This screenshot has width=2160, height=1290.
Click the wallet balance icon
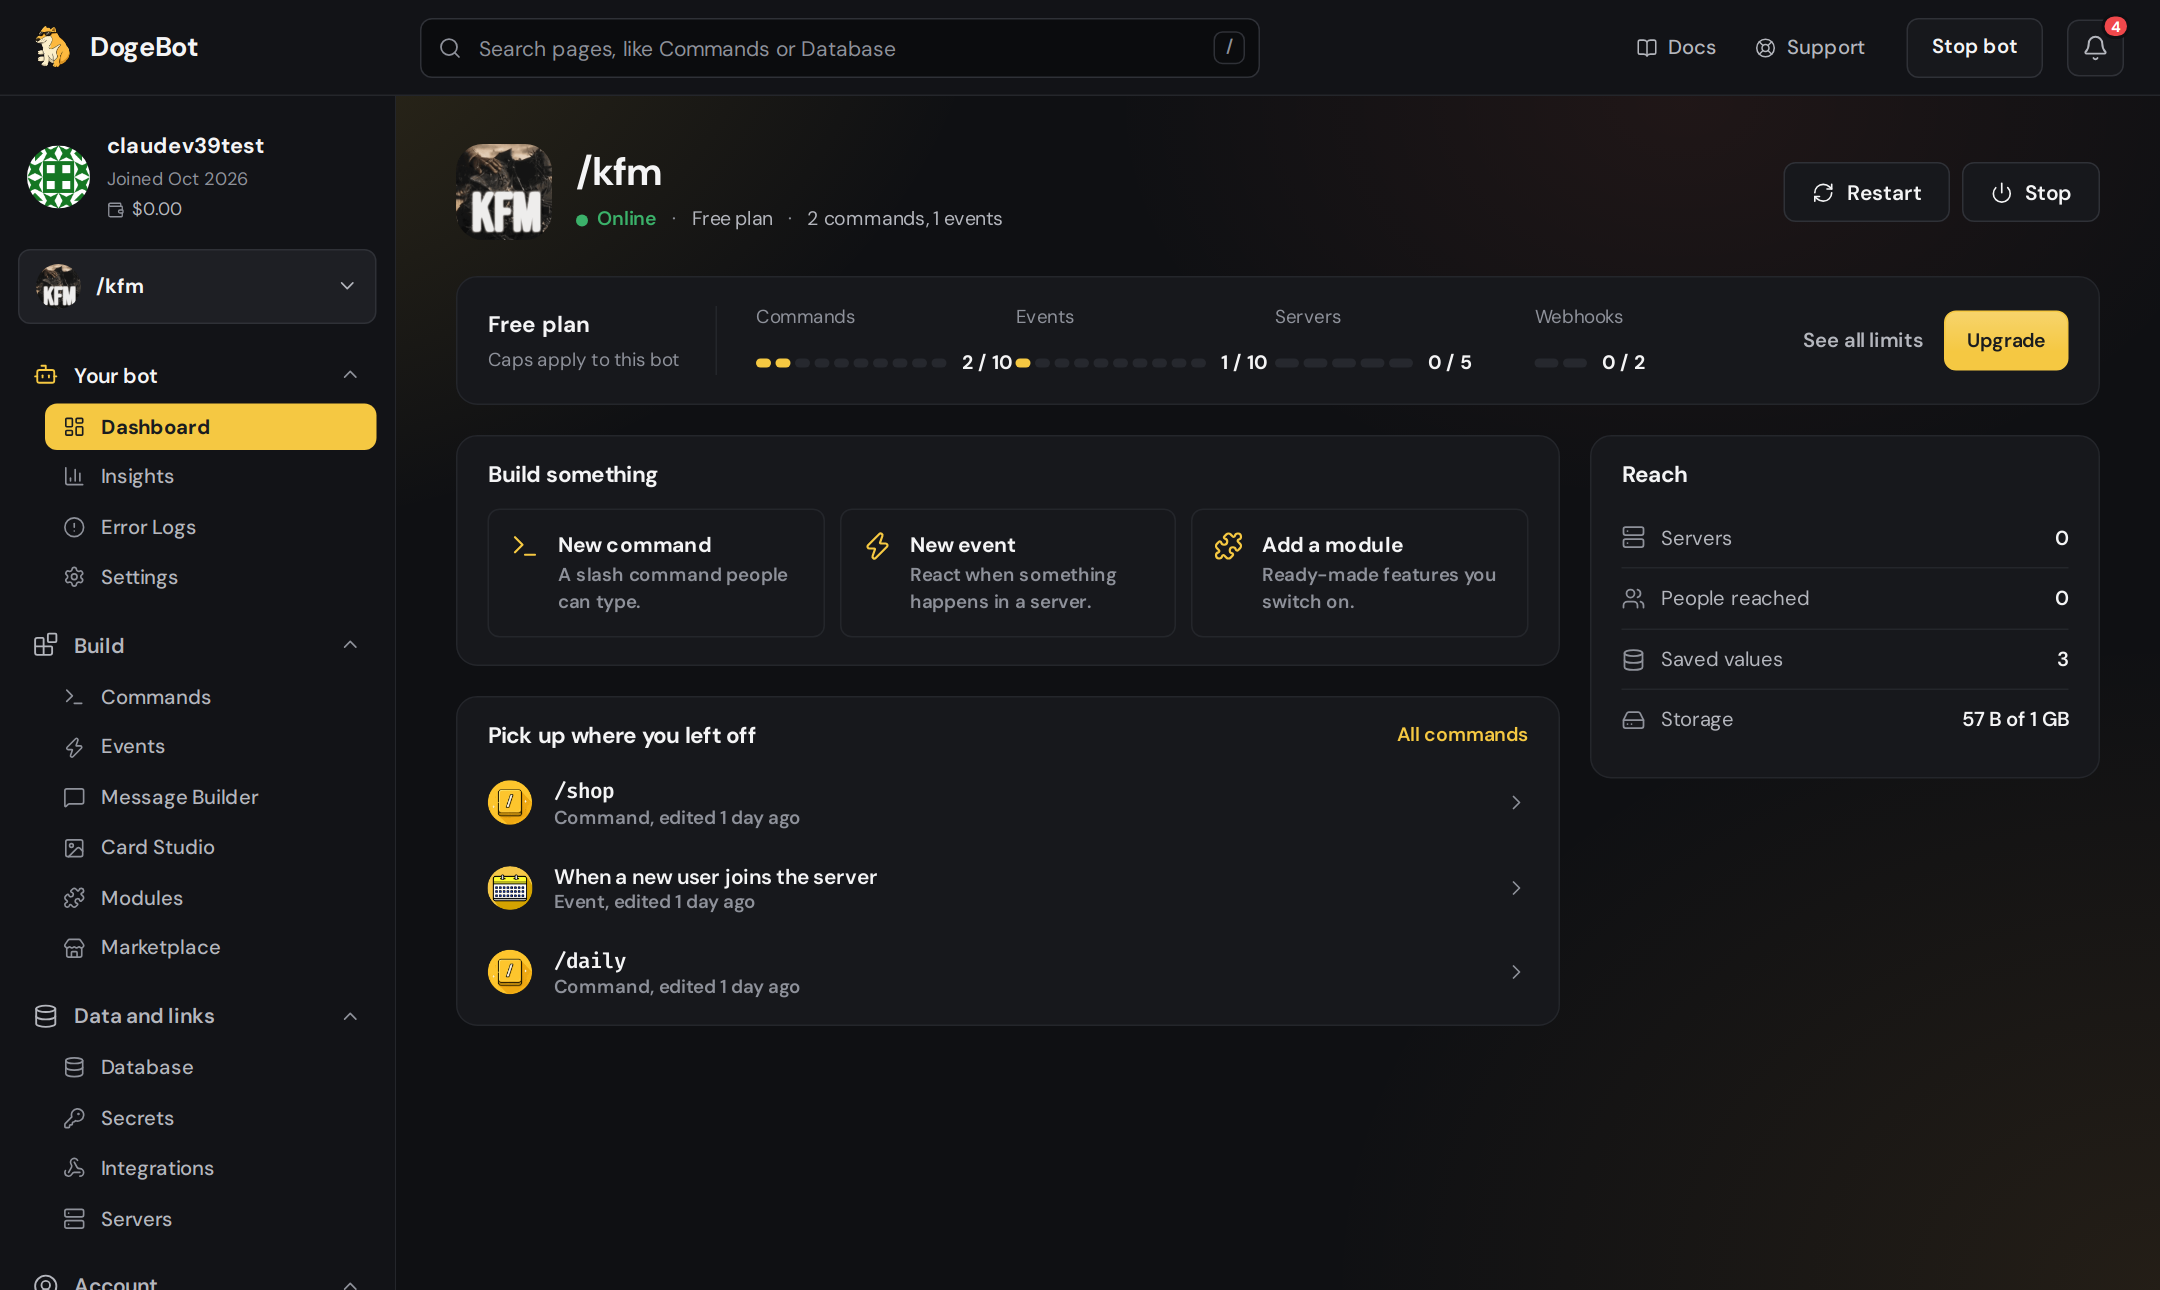(116, 209)
